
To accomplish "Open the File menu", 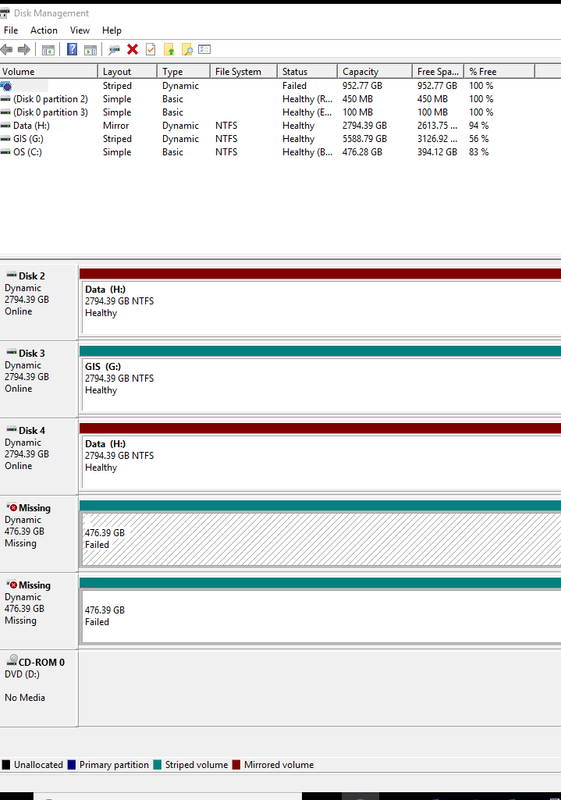I will click(11, 30).
